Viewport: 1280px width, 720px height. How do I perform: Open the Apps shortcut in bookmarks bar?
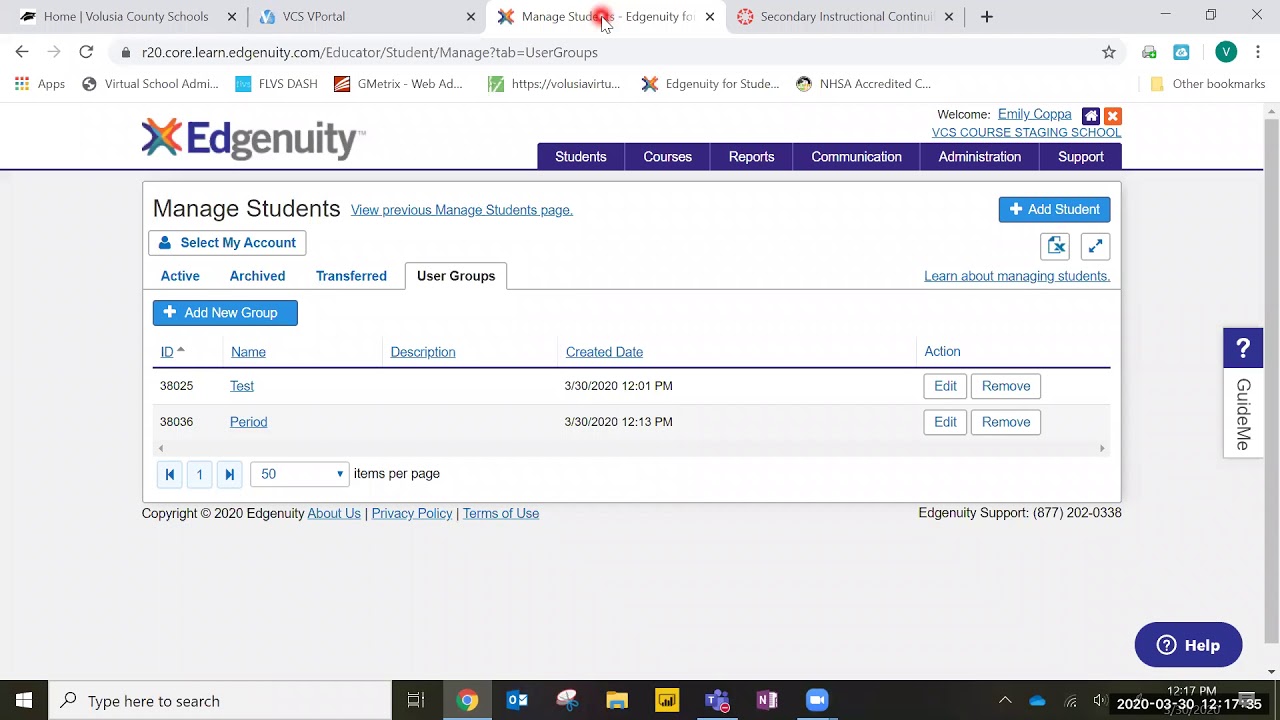tap(40, 84)
